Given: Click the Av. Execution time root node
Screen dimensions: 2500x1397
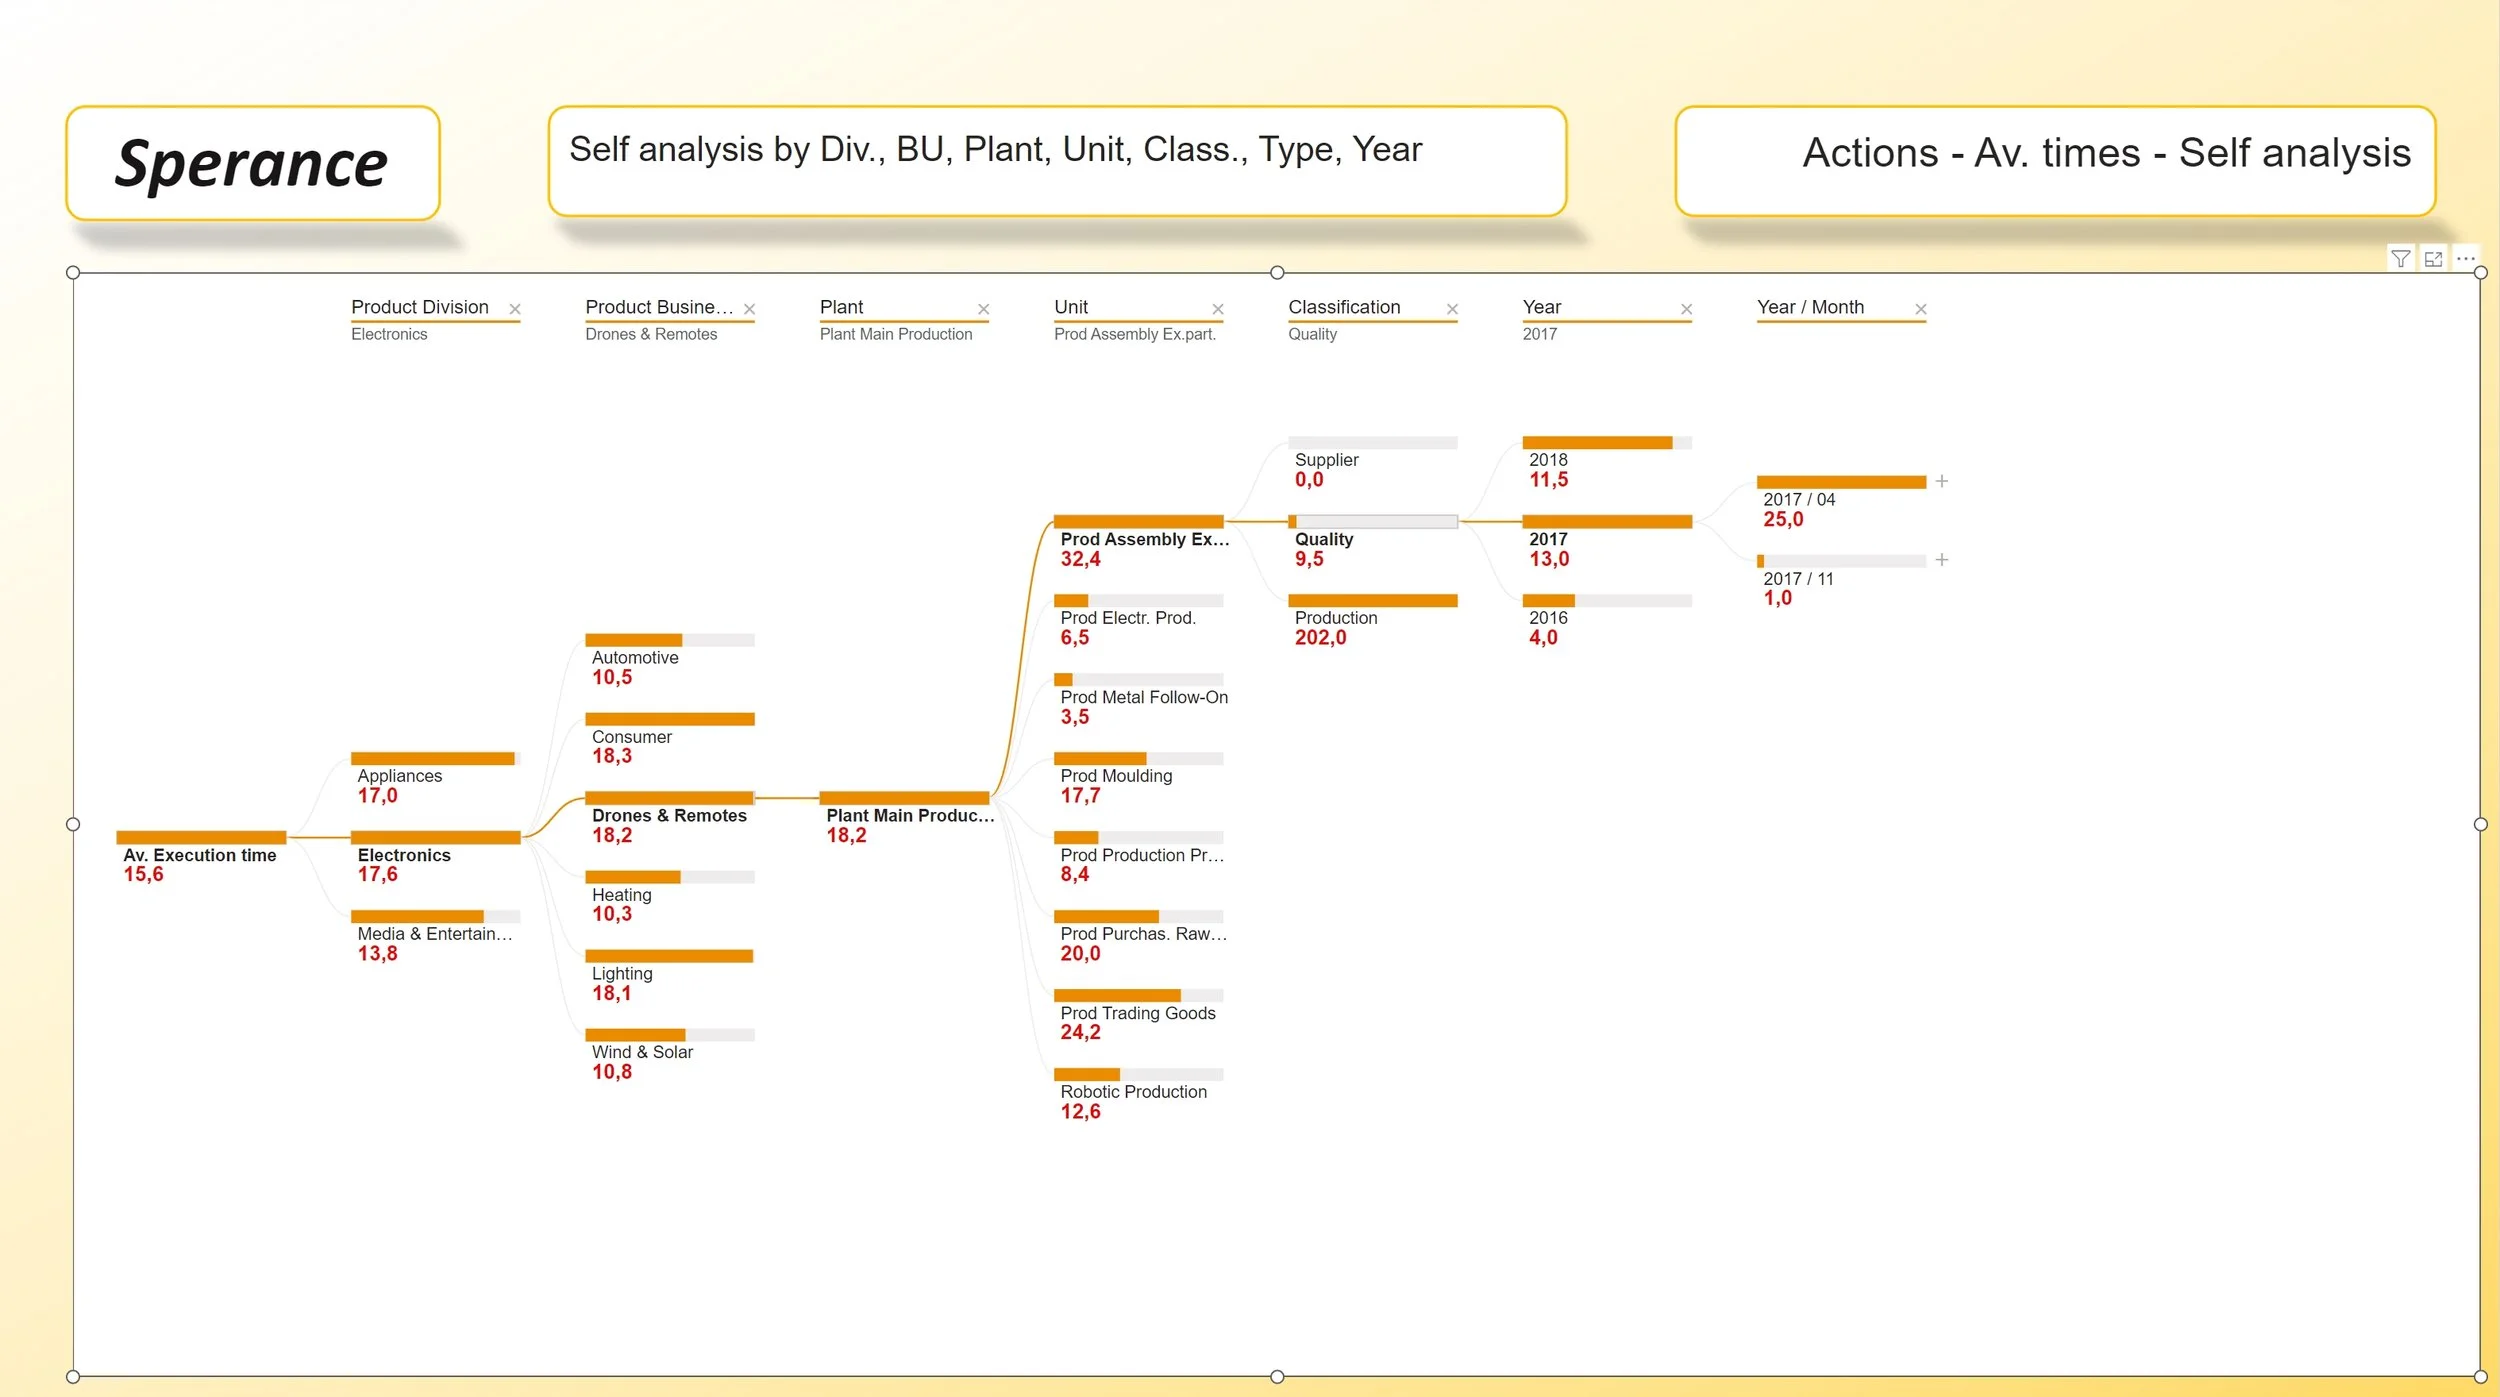Looking at the screenshot, I should 199,855.
